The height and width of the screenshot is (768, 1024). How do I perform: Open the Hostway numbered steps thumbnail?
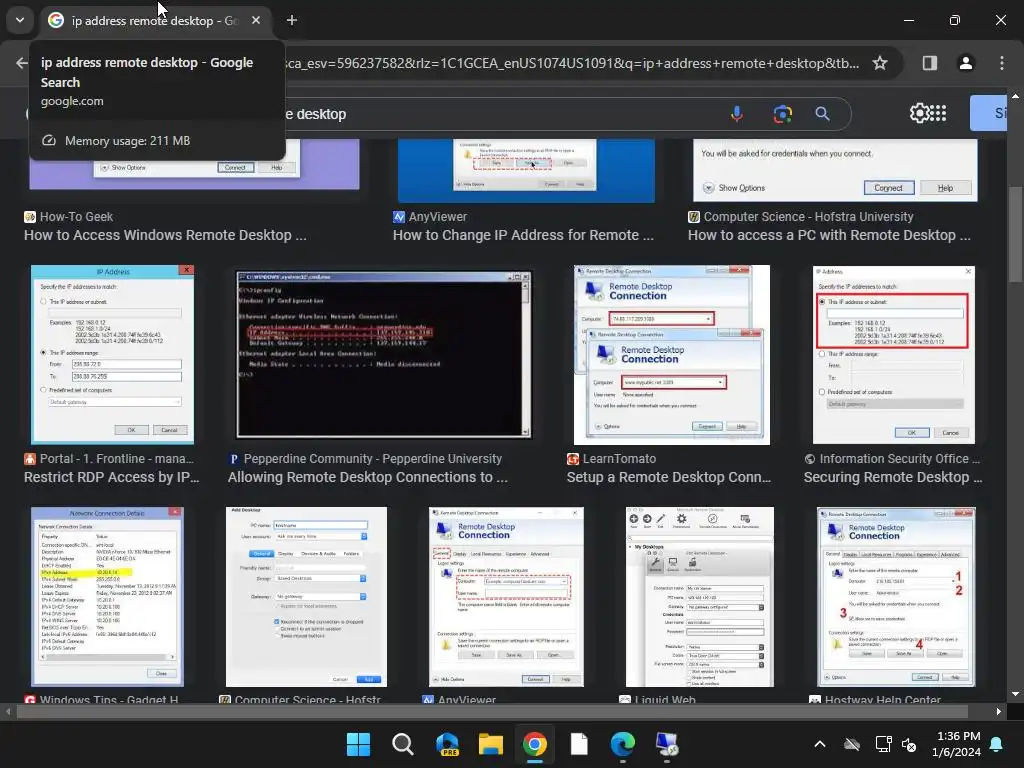(x=896, y=596)
